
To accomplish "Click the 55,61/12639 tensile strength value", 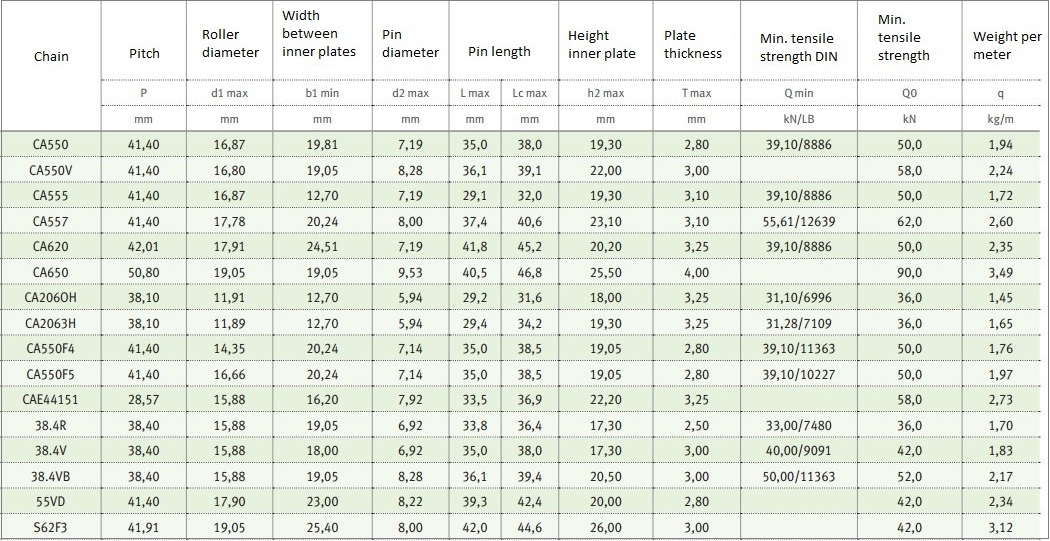I will pyautogui.click(x=797, y=221).
